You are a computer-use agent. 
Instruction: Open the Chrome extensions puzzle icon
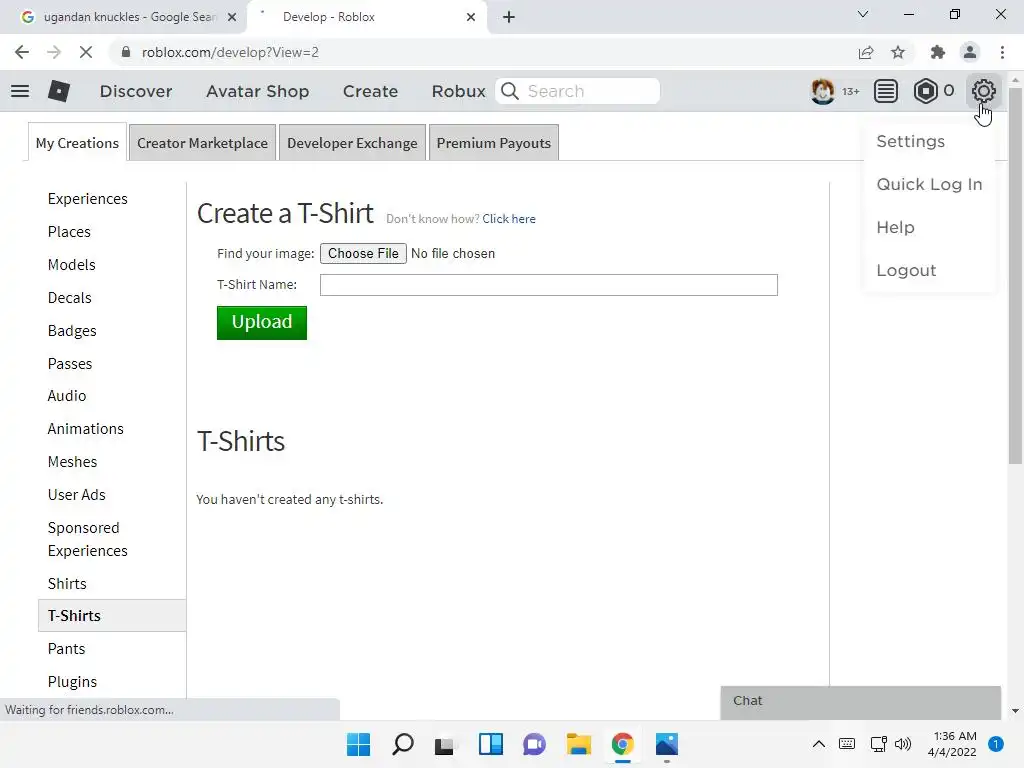coord(938,52)
